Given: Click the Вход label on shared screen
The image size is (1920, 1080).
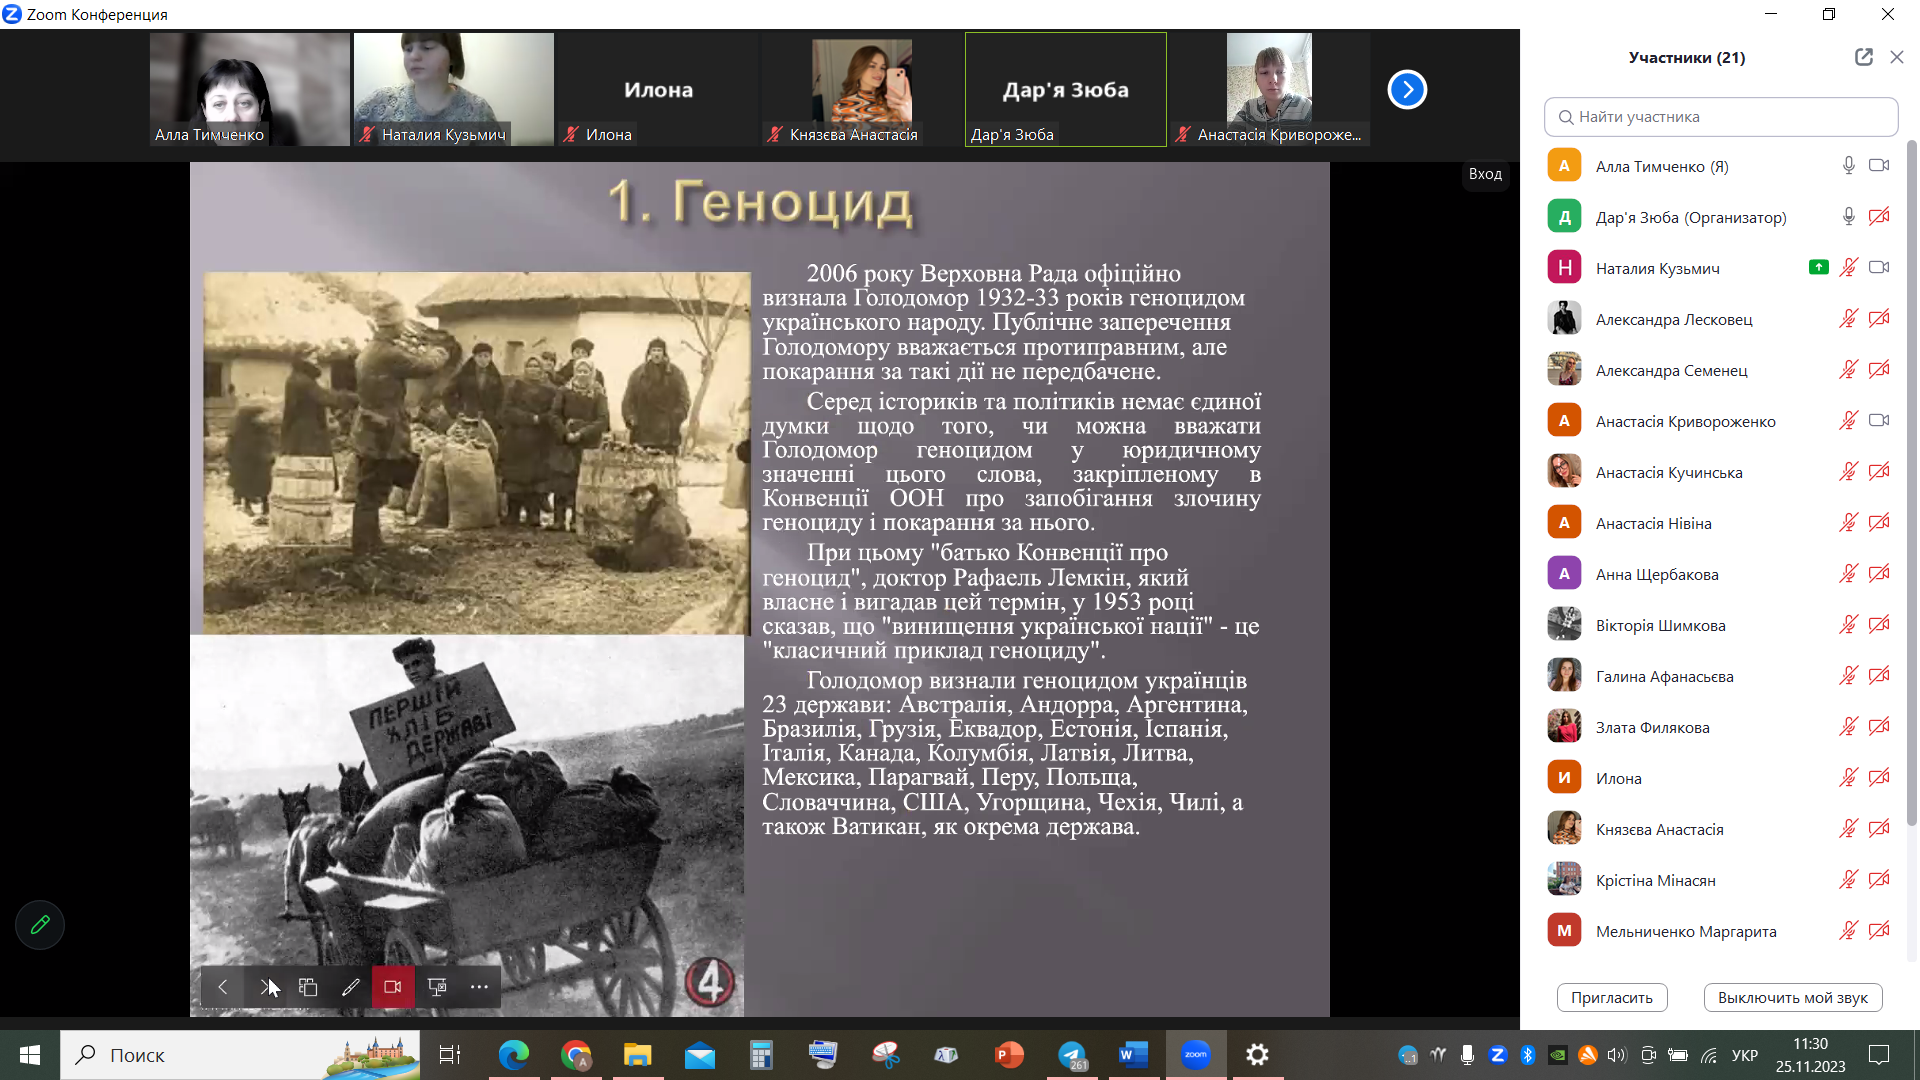Looking at the screenshot, I should tap(1485, 174).
